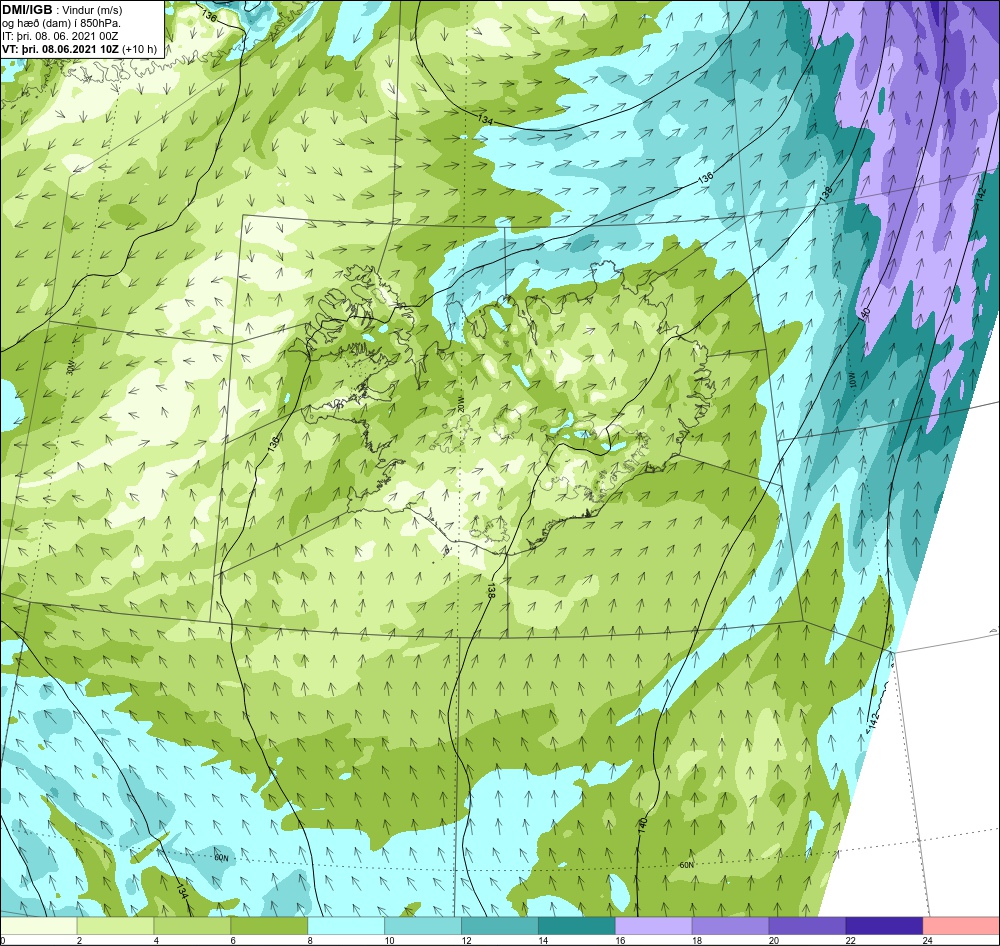Click the pink above-24 m/s swatch
Screen dimensions: 1000x946
coord(961,925)
